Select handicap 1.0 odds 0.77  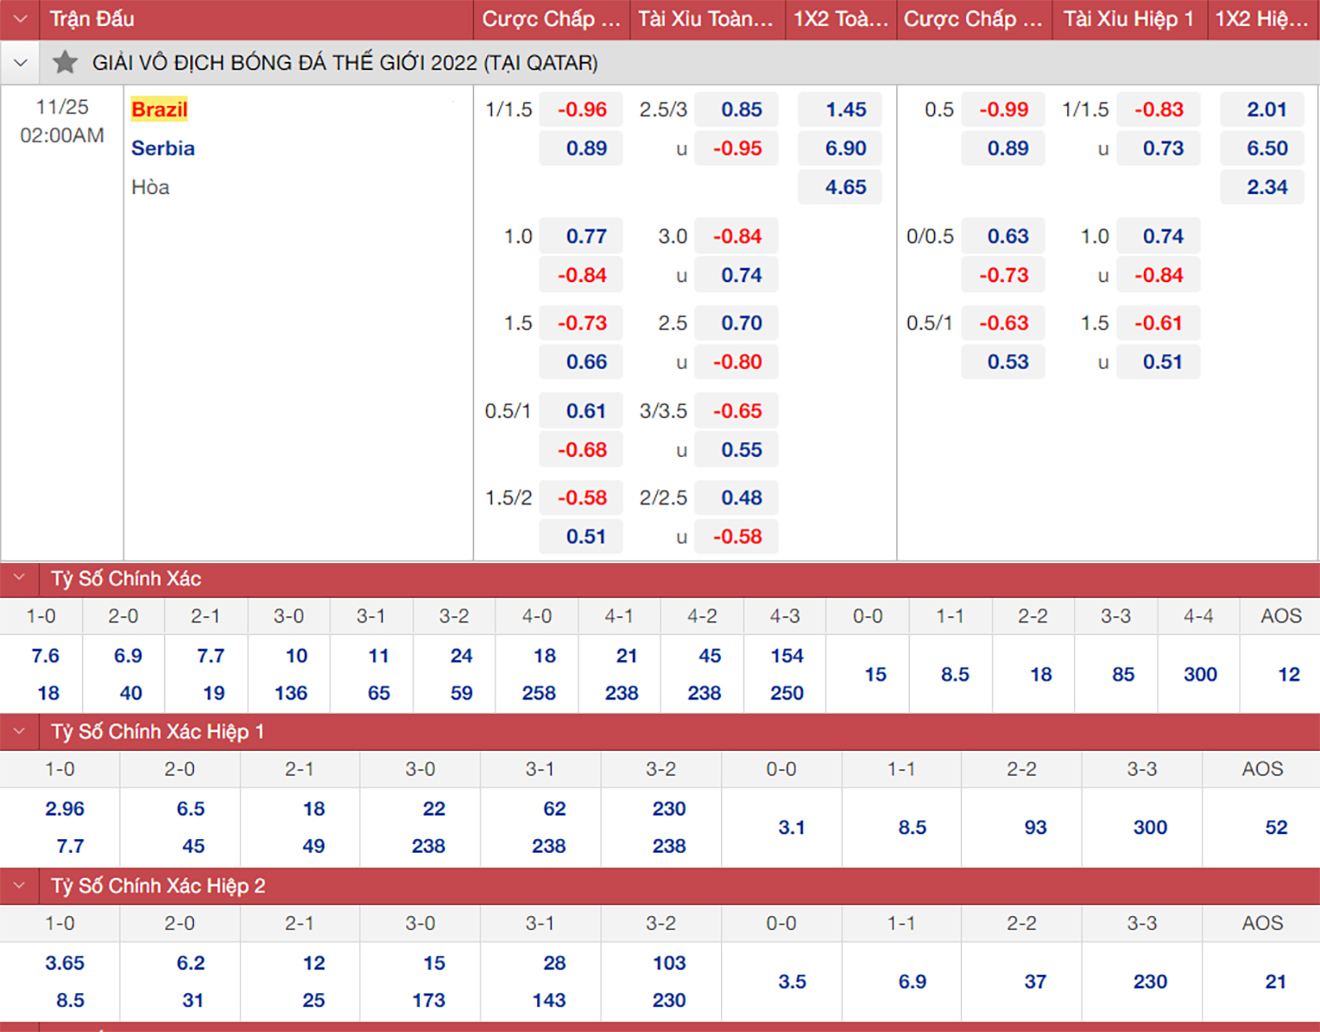point(581,236)
